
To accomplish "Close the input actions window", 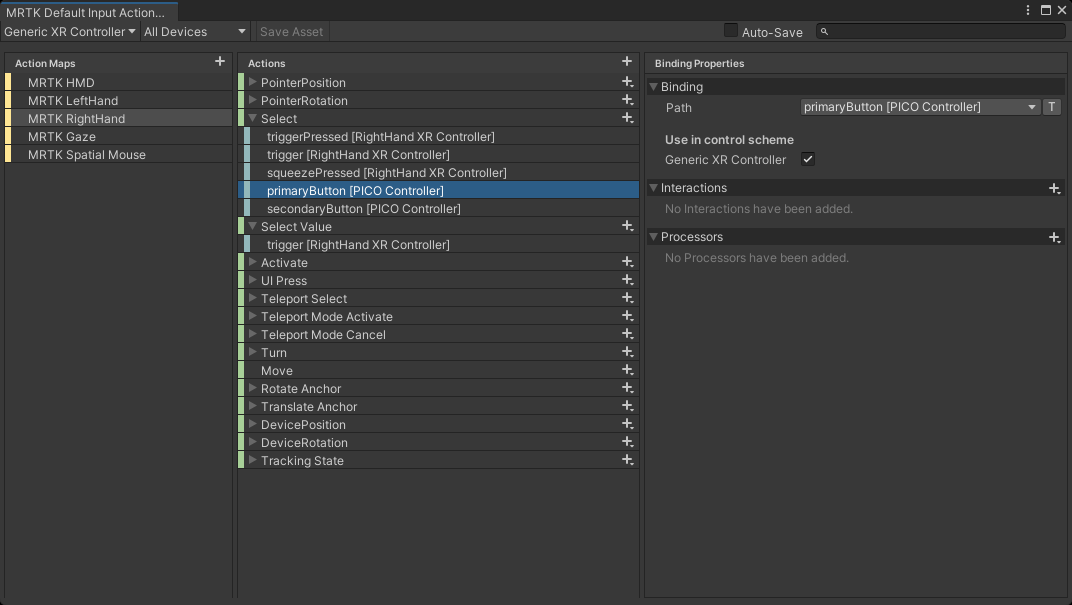I will (x=1062, y=10).
